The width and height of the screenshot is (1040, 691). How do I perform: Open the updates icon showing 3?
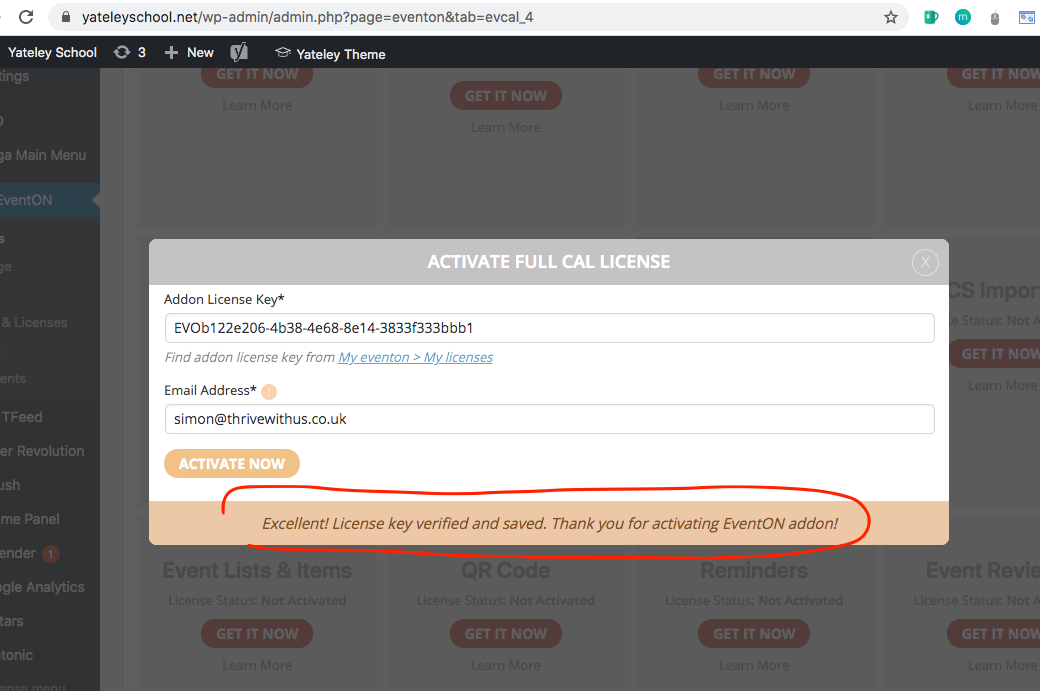pos(130,52)
